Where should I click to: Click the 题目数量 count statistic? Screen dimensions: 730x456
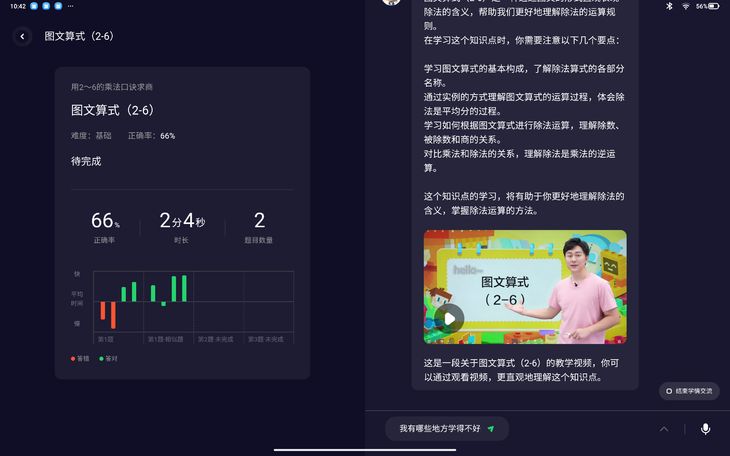tap(259, 226)
